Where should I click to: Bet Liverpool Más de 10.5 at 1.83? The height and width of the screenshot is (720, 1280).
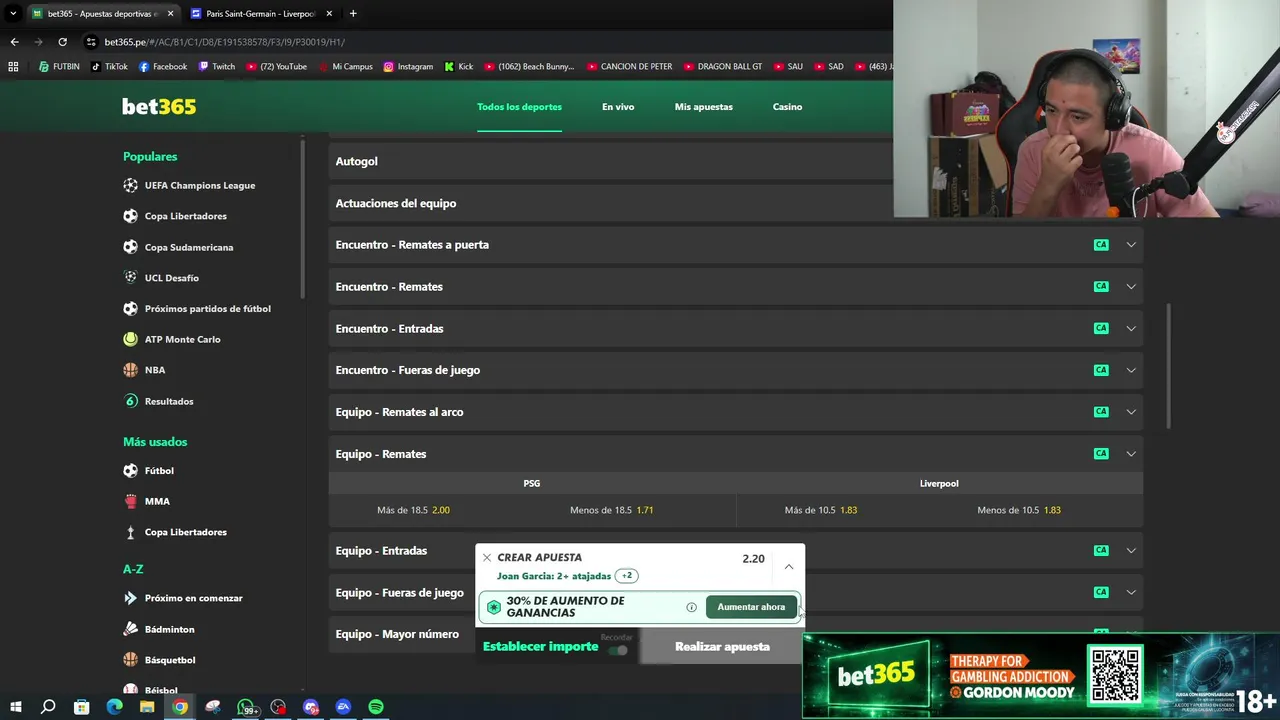tap(821, 510)
